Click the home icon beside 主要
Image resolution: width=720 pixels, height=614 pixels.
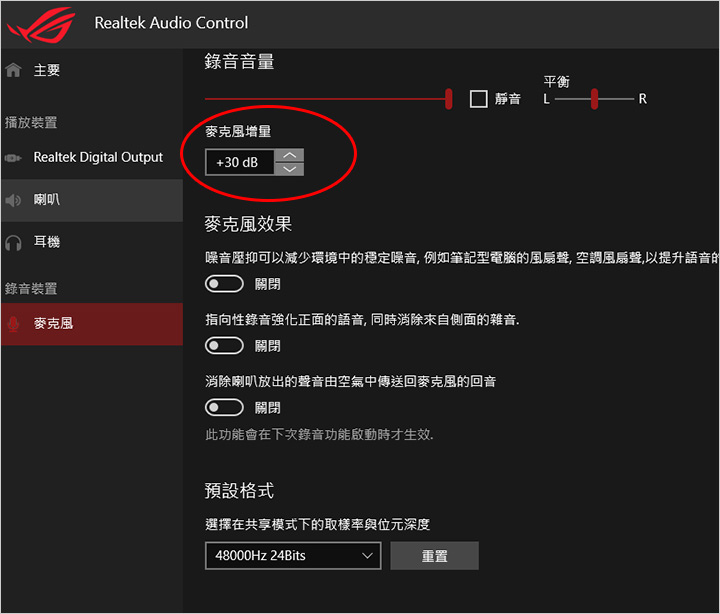click(x=14, y=70)
